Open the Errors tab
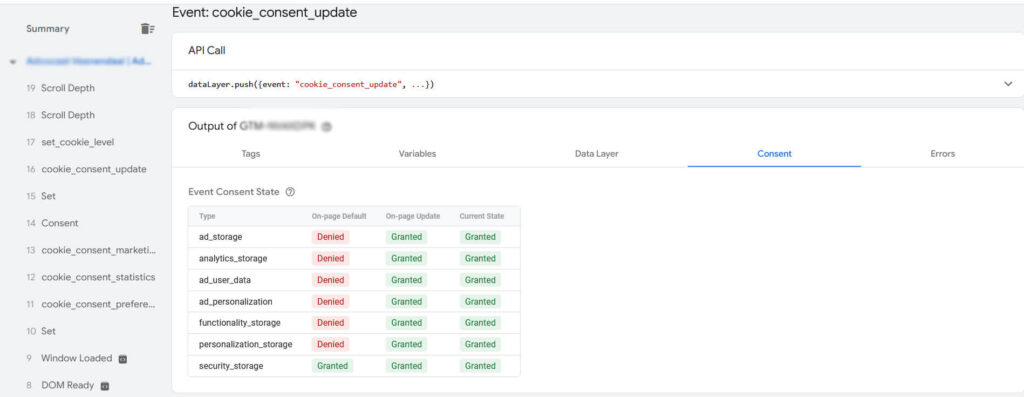 click(942, 154)
